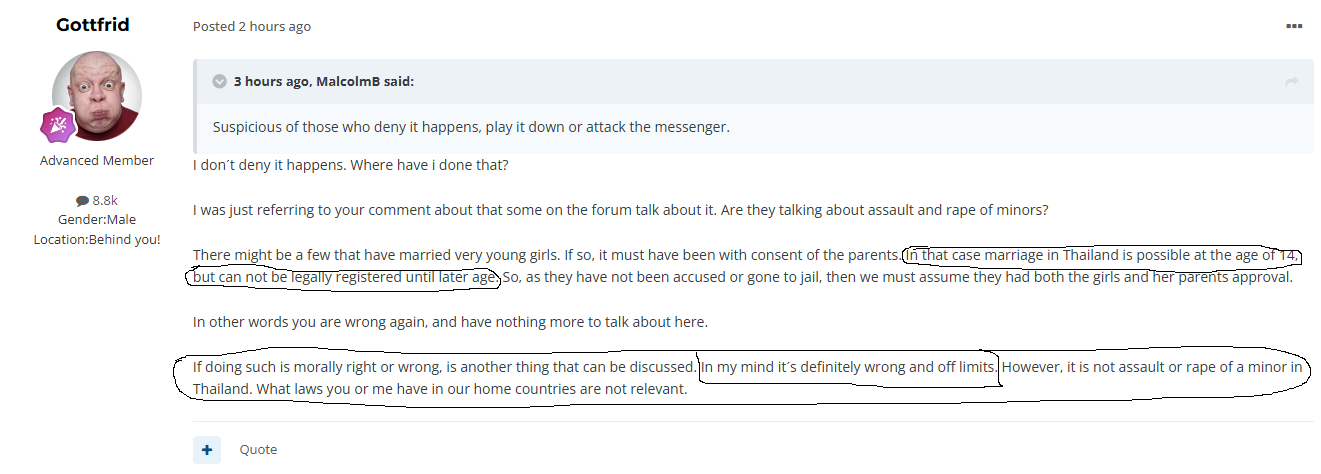
Task: Click the Advanced Member rank label
Action: [x=97, y=160]
